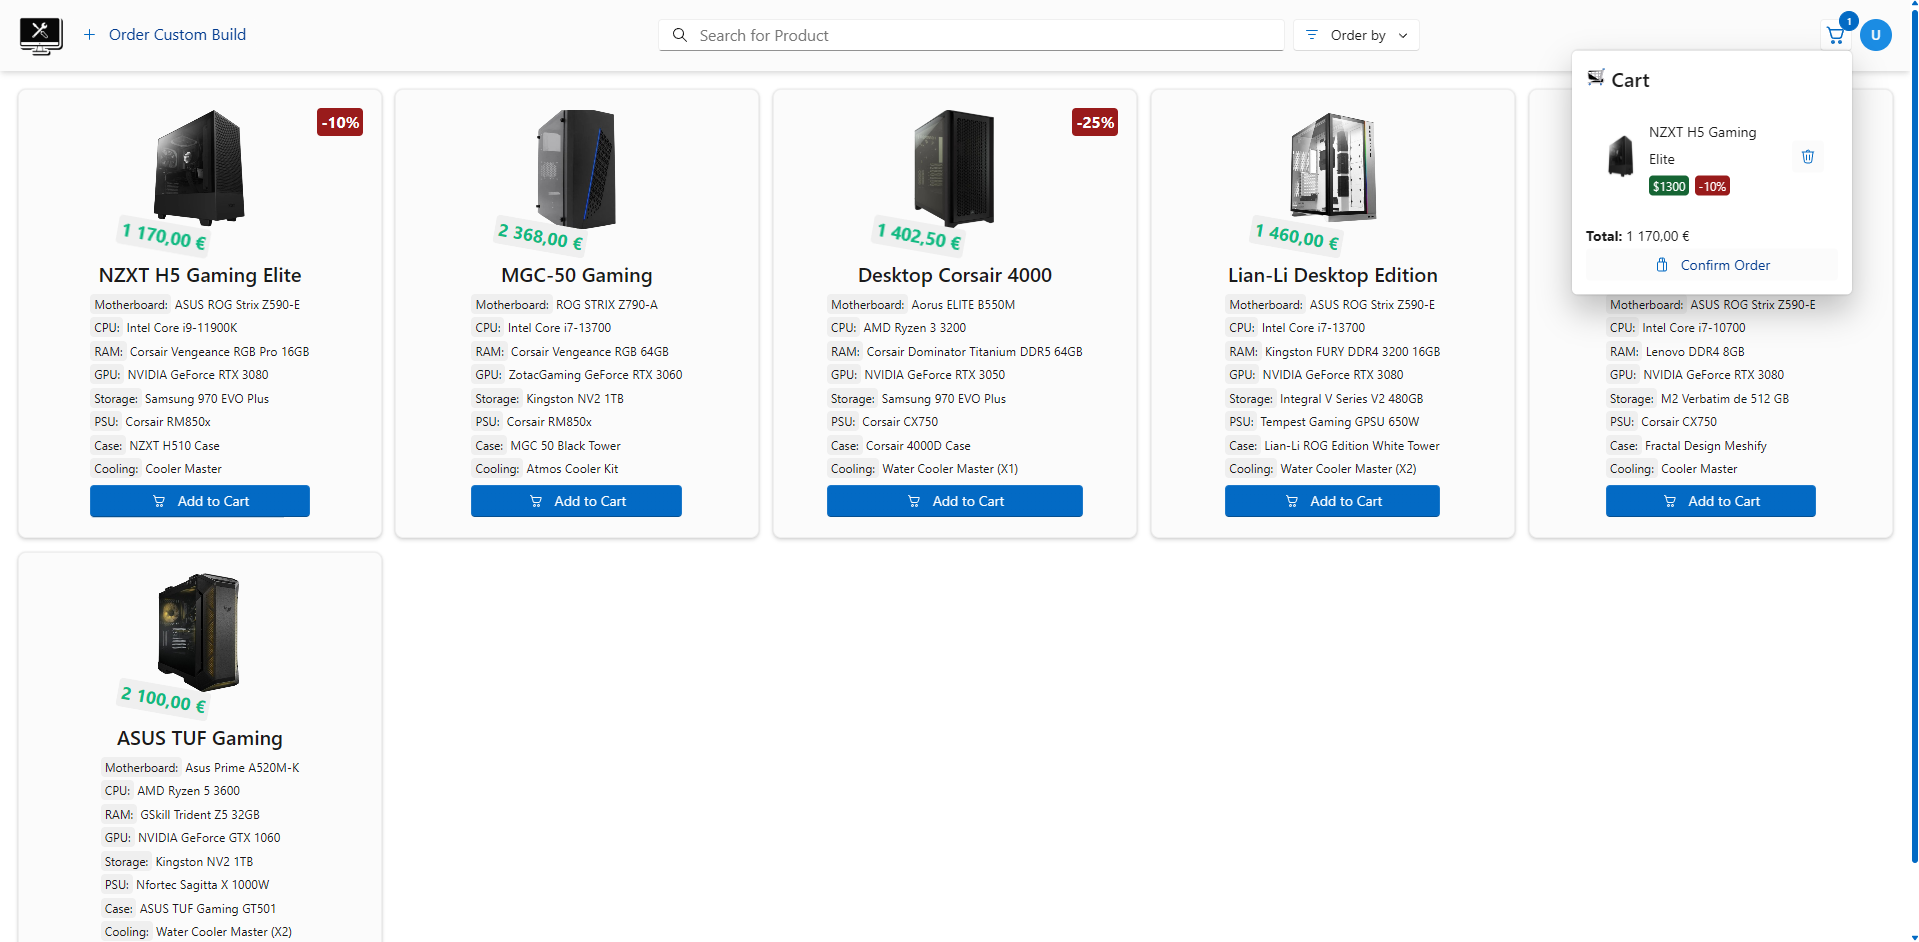This screenshot has width=1919, height=942.
Task: Click the NZXT H5 Gaming Elite product image
Action: point(200,168)
